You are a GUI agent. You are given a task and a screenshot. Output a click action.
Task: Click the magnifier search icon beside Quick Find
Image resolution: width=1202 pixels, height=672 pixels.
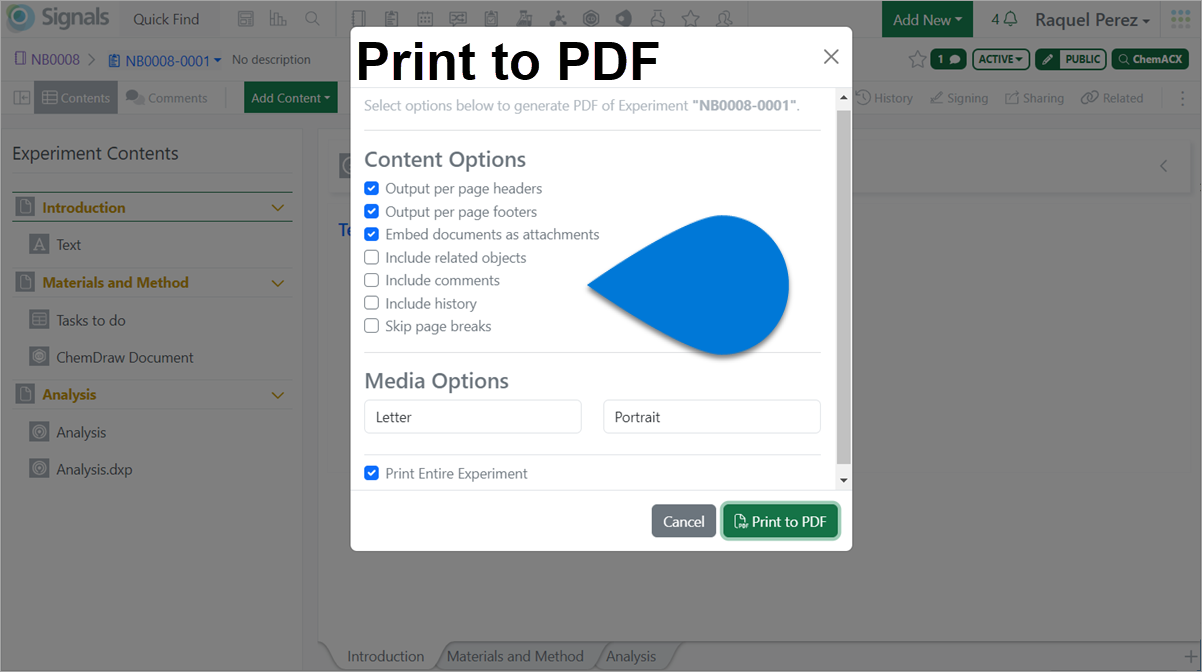coord(312,19)
